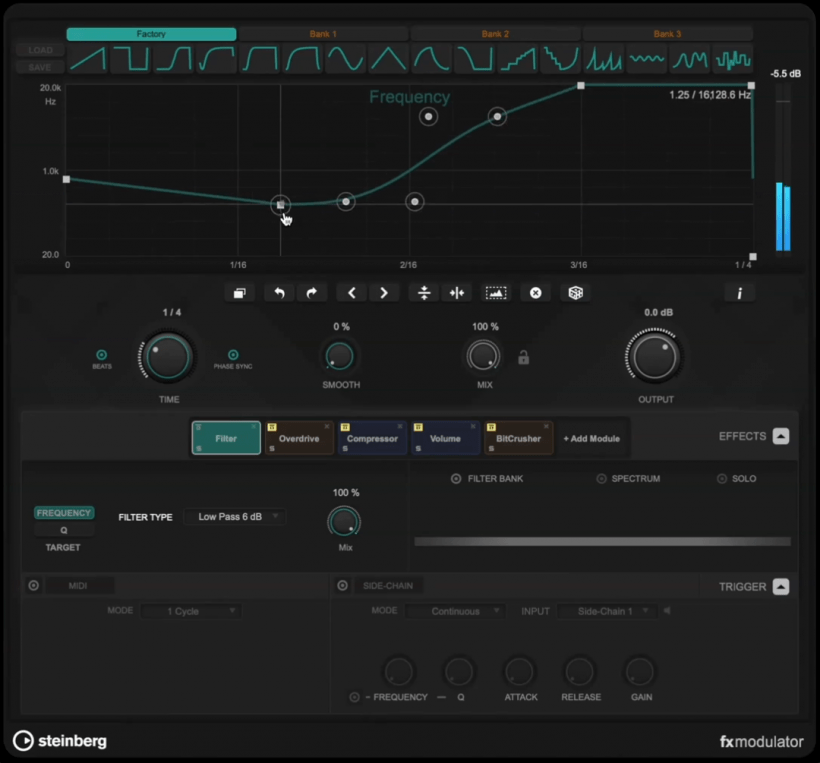
Task: Select the BitCrusher effect module
Action: coord(518,437)
